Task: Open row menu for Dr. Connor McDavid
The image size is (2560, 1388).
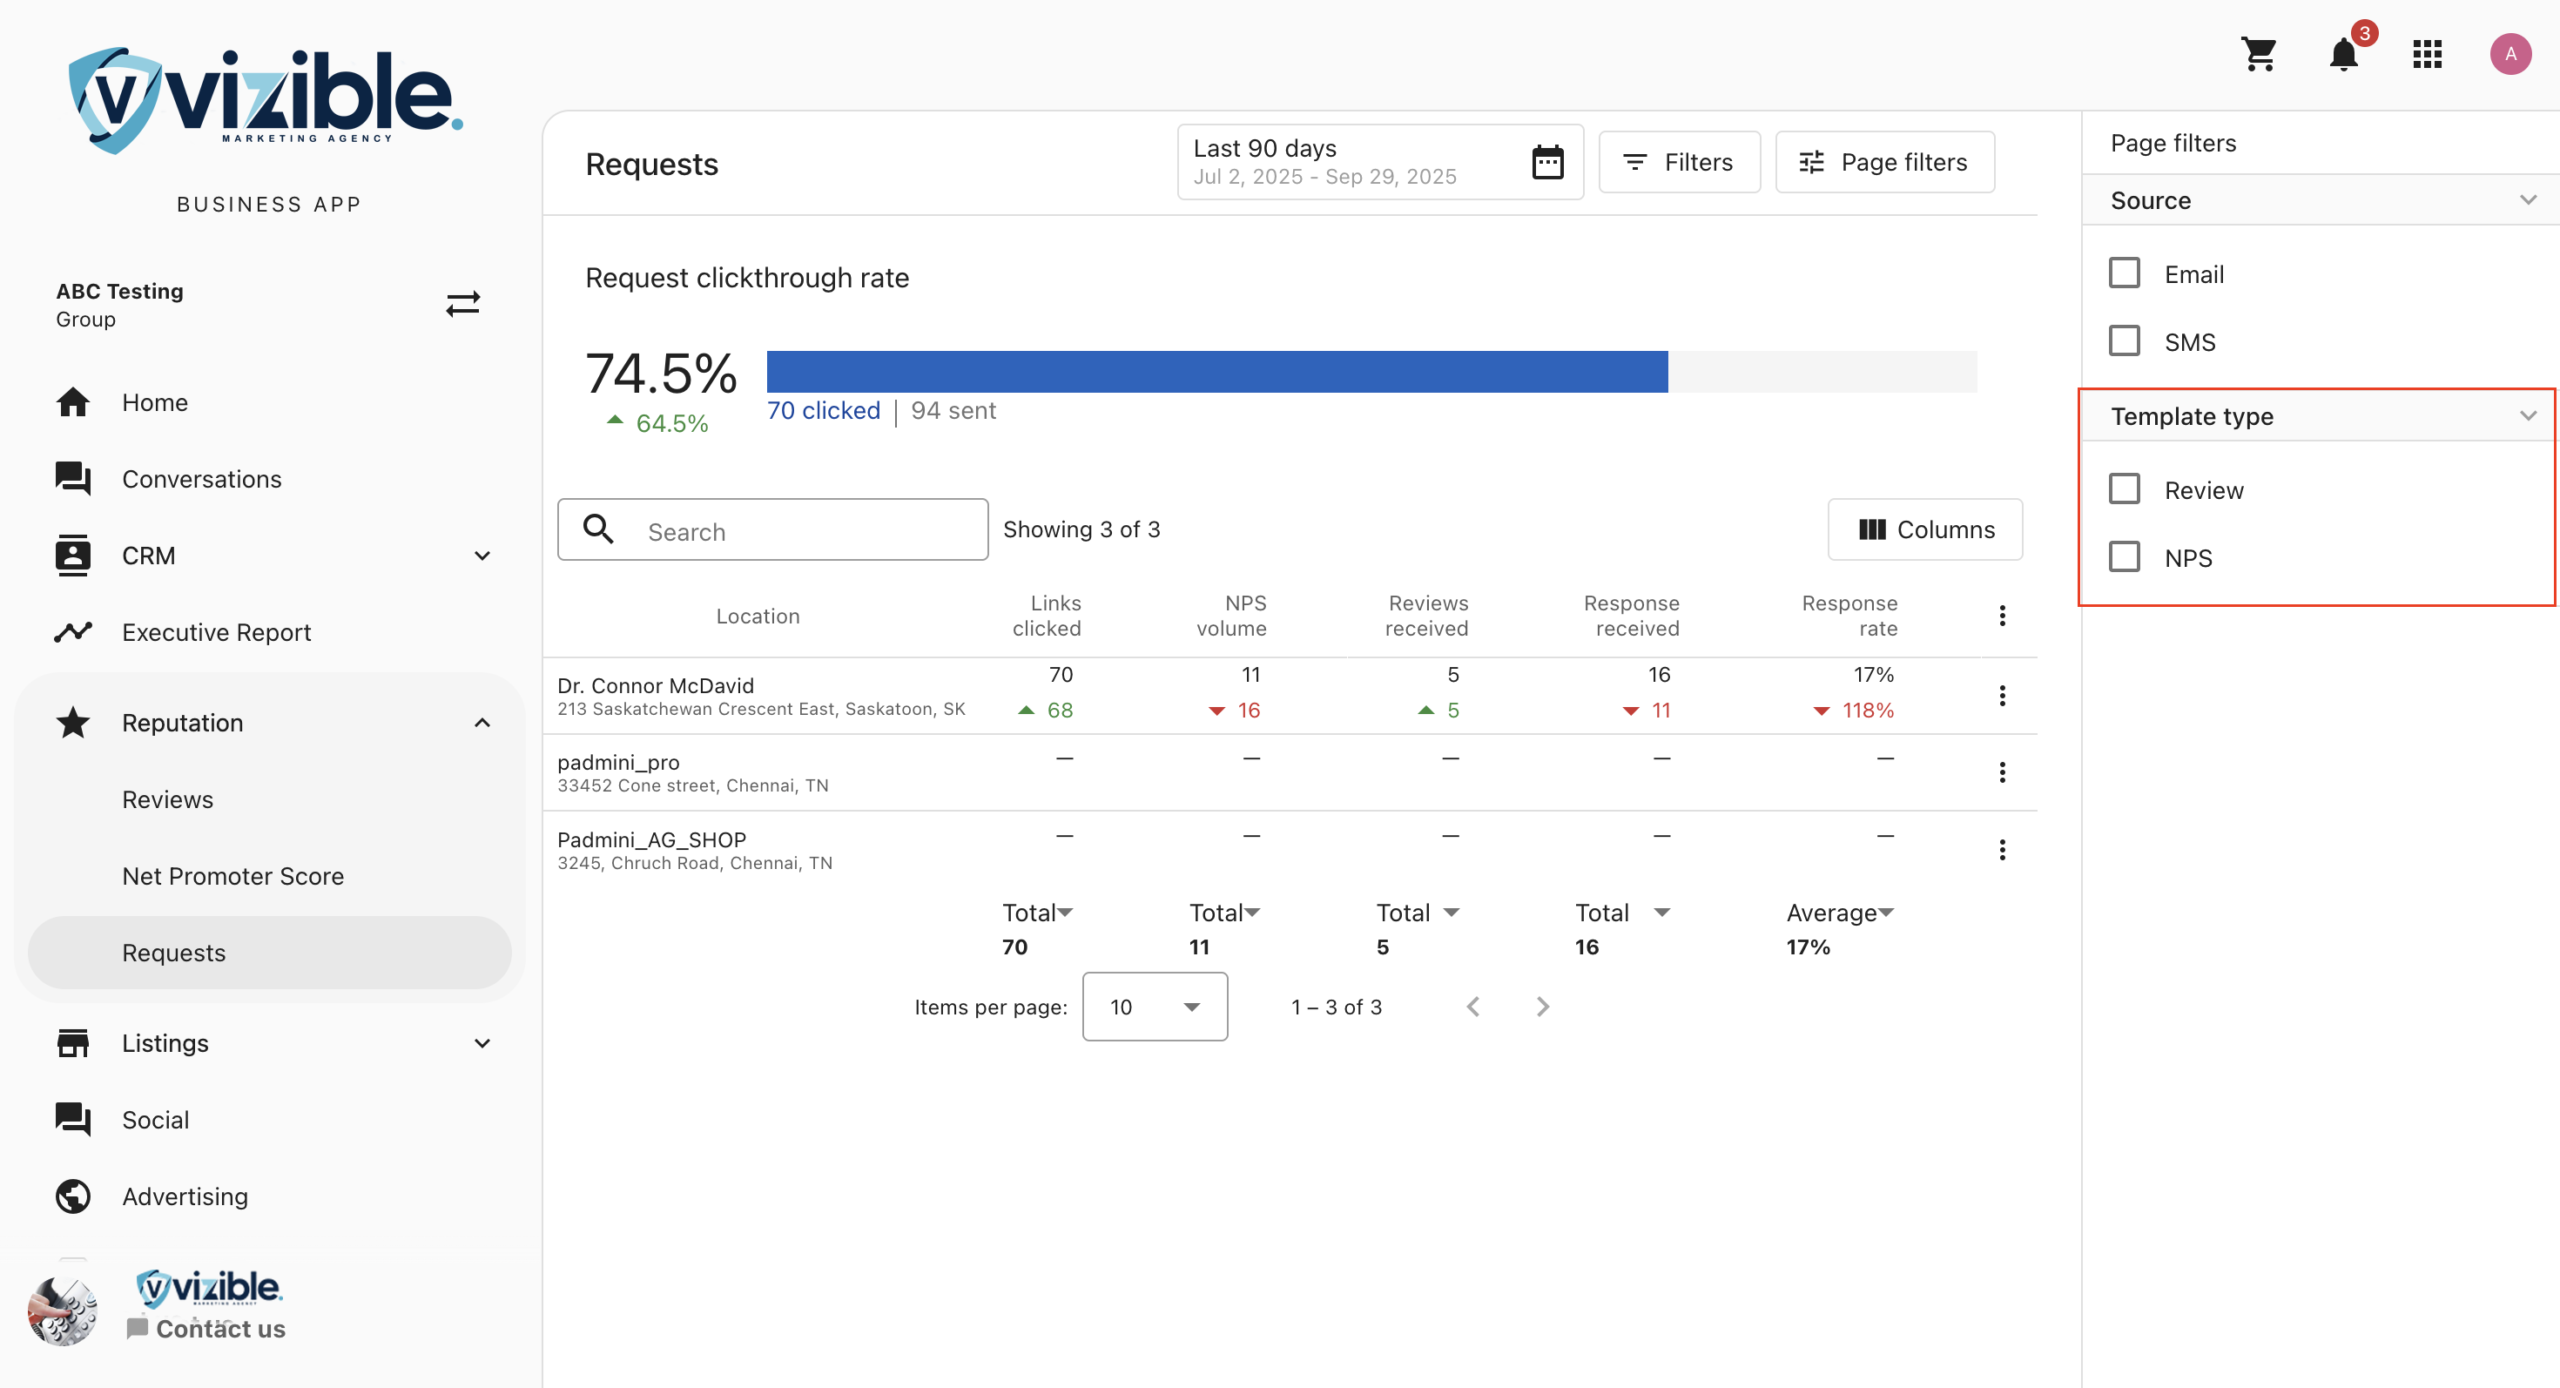Action: point(2002,696)
